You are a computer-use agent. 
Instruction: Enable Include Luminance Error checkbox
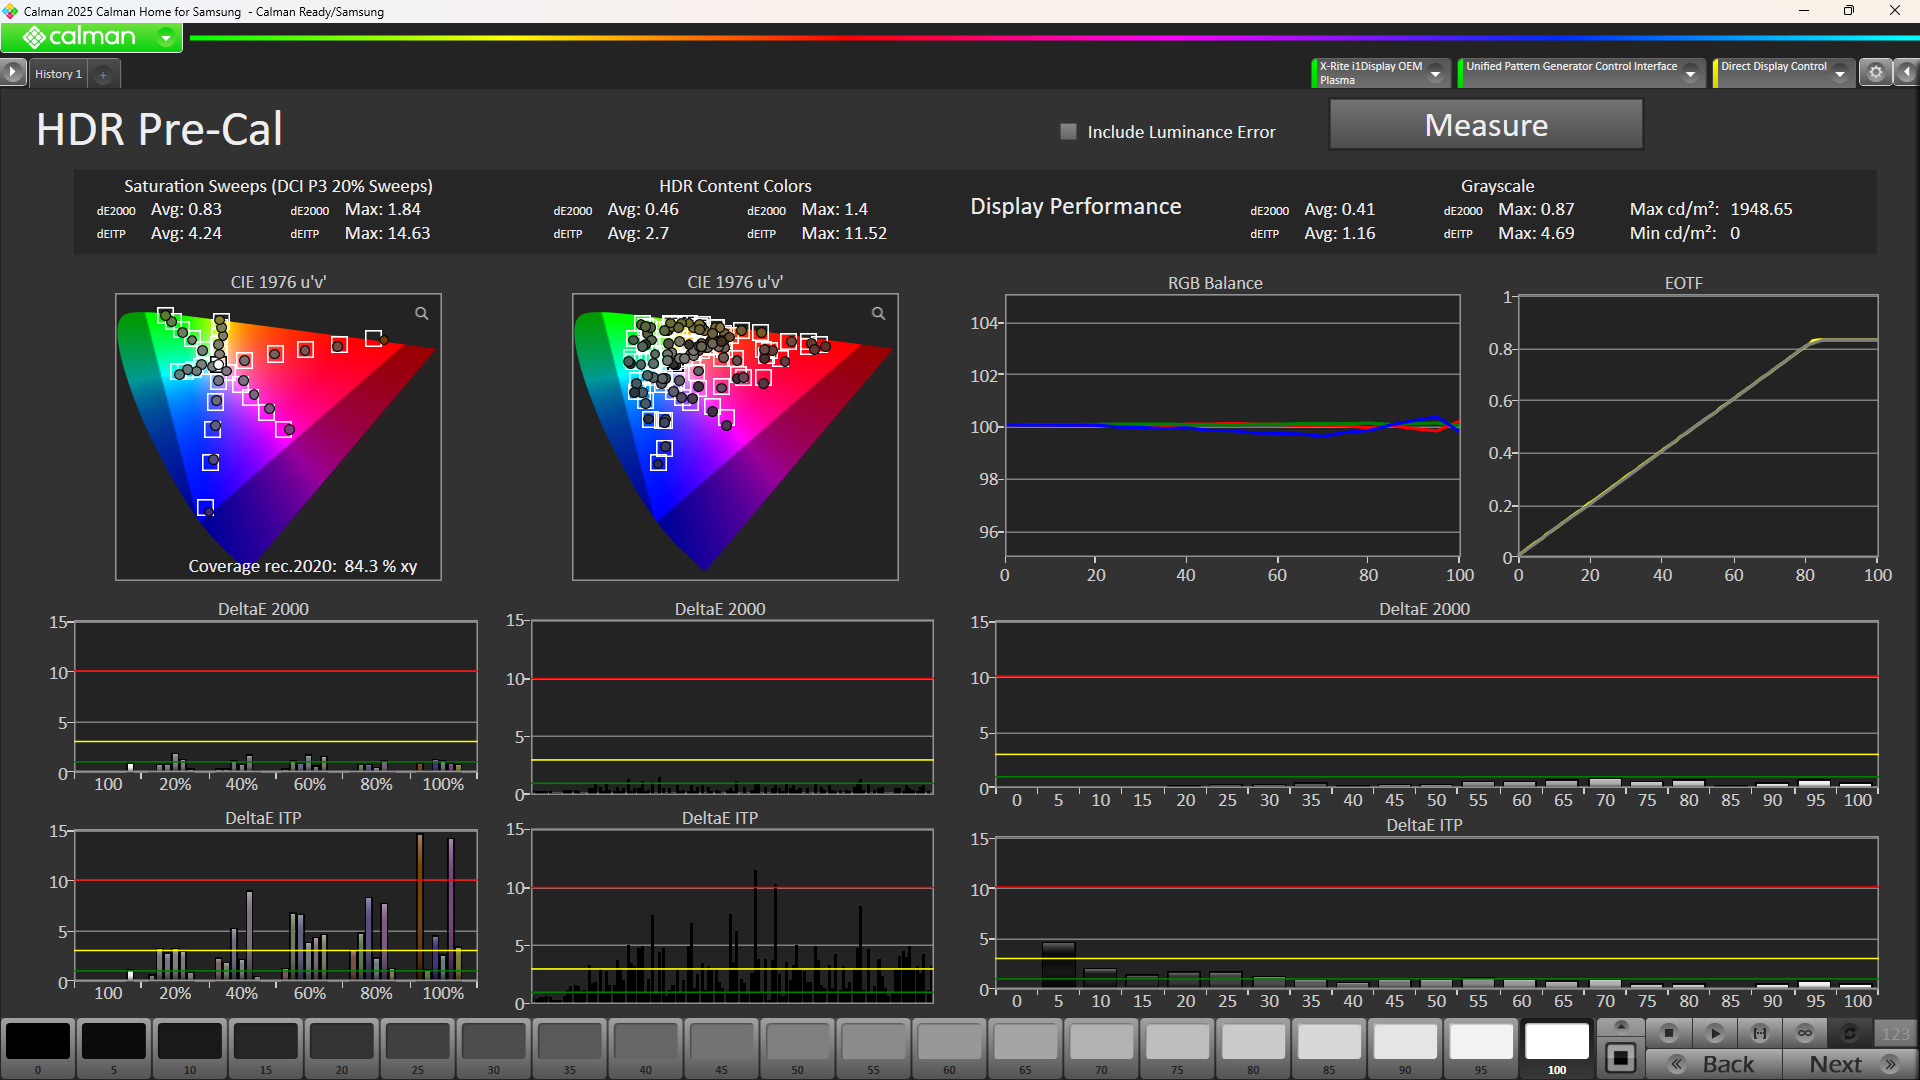tap(1068, 132)
